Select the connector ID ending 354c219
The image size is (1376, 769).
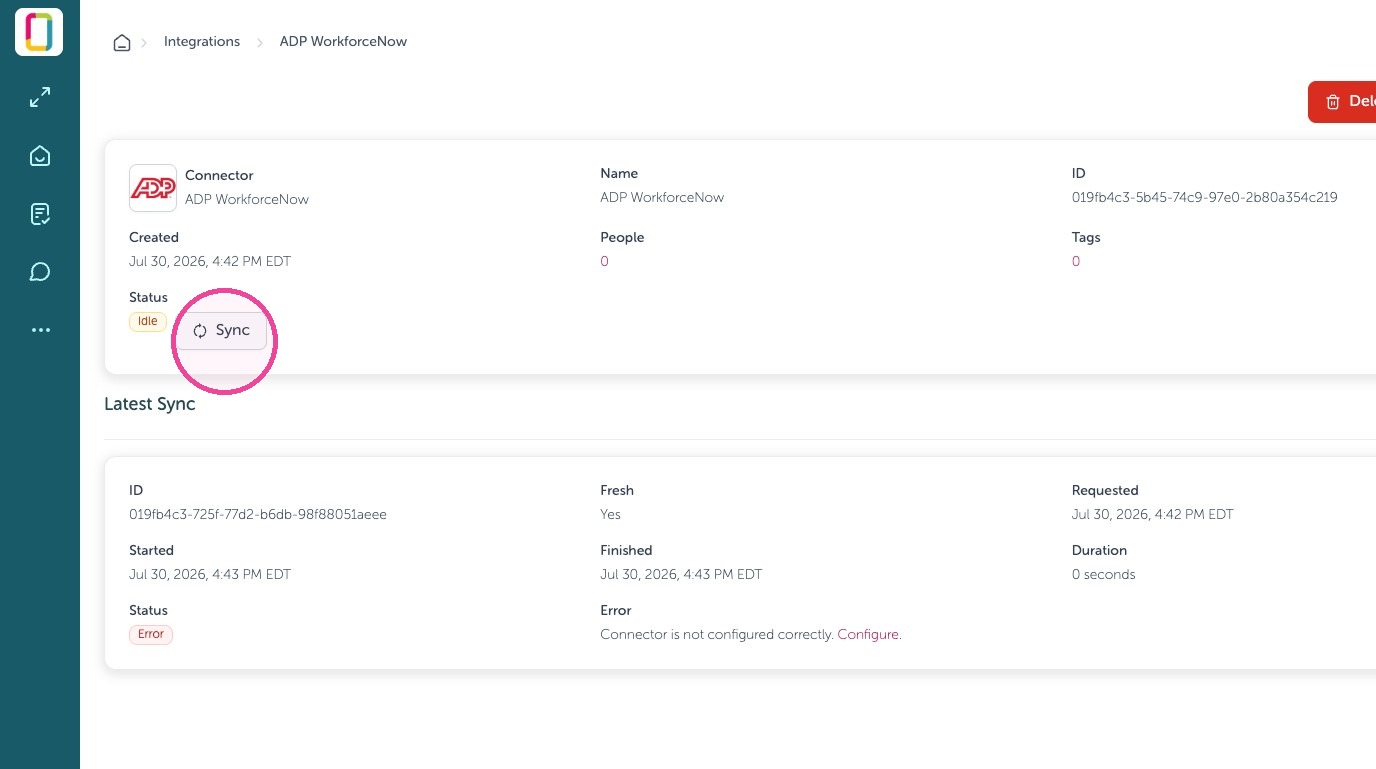tap(1204, 198)
